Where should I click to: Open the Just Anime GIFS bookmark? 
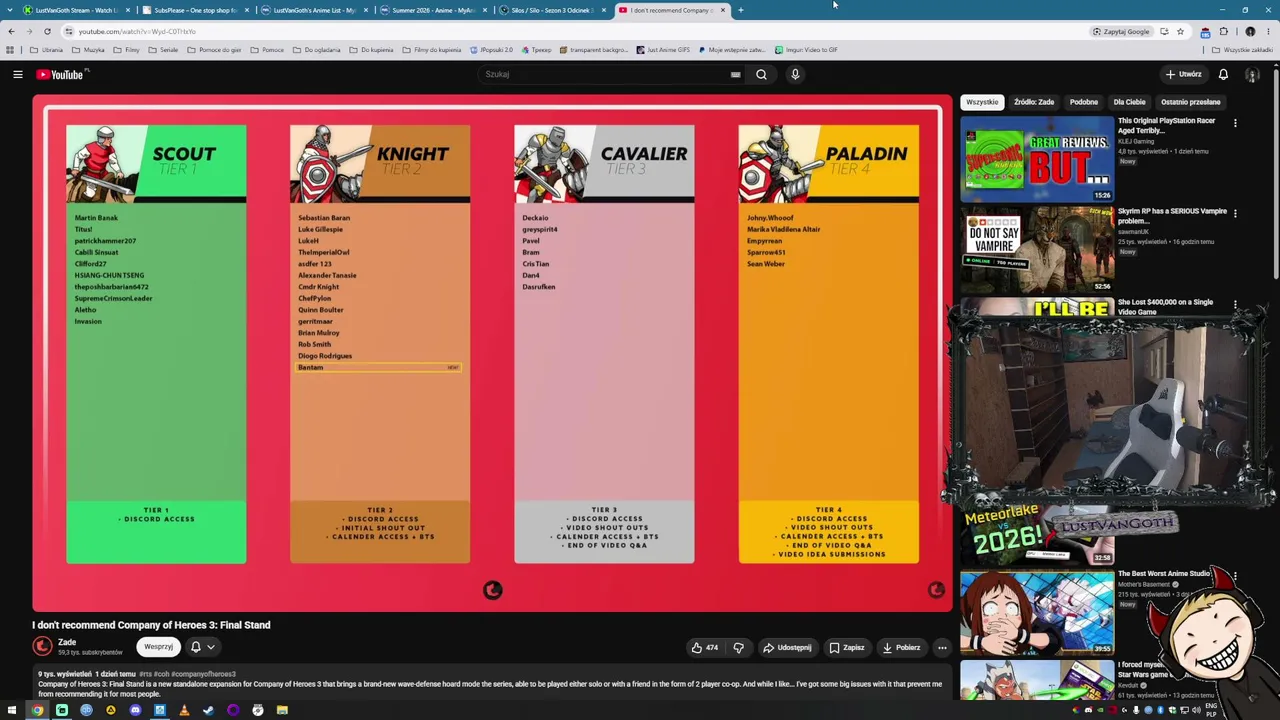[663, 50]
